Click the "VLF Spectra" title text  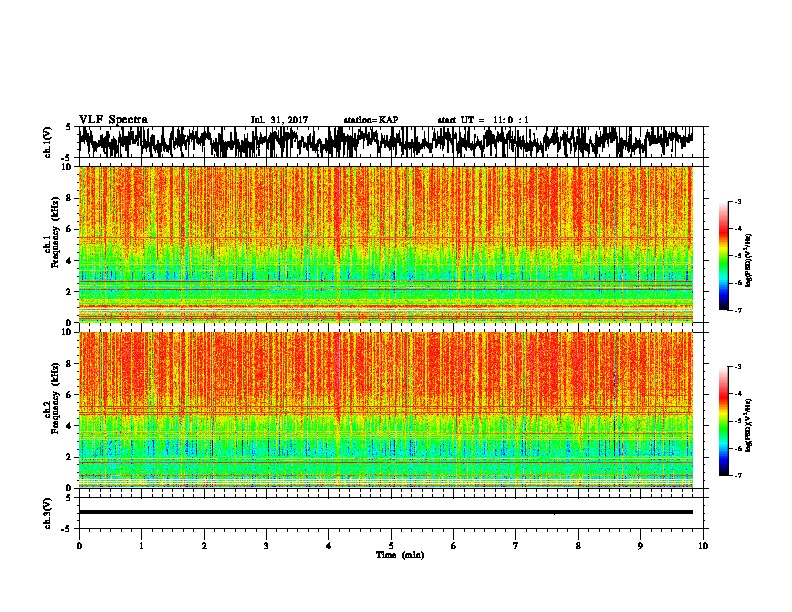coord(113,119)
